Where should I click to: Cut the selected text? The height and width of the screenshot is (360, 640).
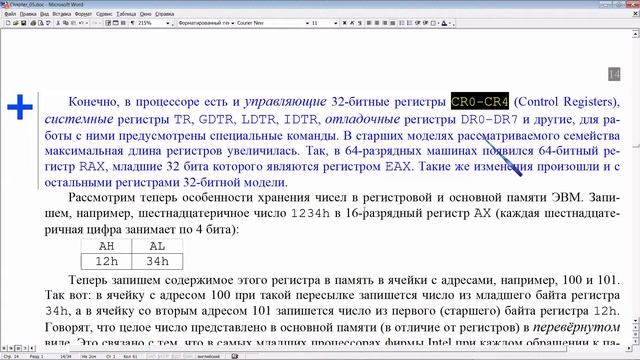click(58, 23)
